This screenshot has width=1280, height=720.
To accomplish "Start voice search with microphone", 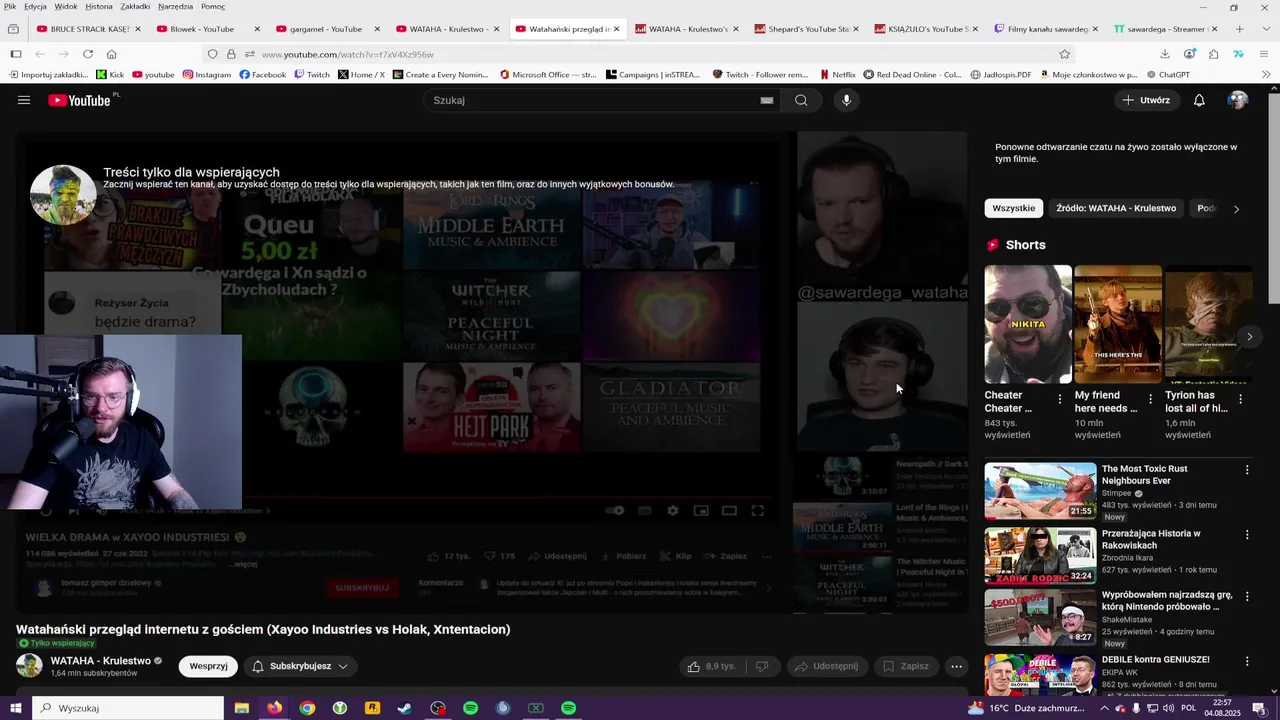I will [x=846, y=100].
